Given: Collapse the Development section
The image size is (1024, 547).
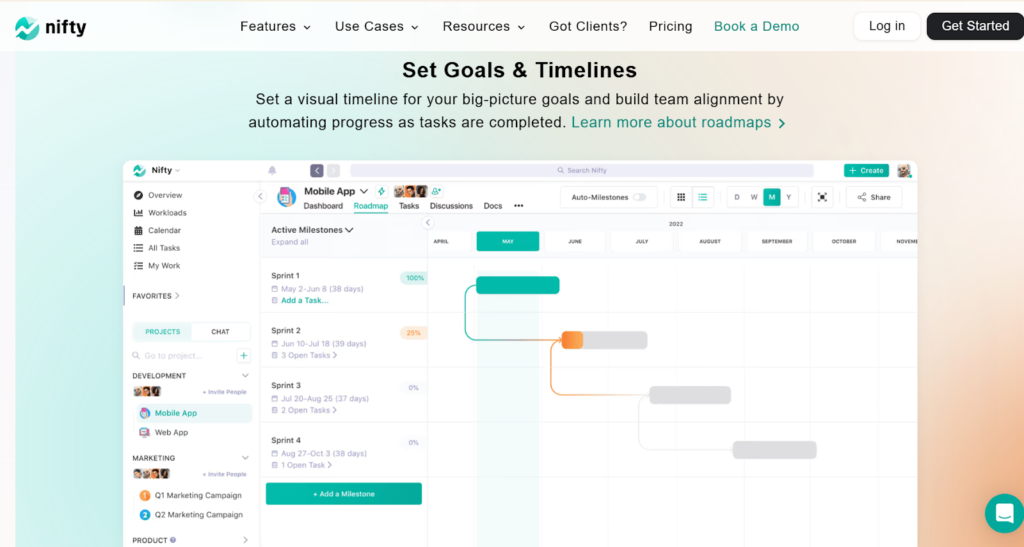Looking at the screenshot, I should pos(245,376).
